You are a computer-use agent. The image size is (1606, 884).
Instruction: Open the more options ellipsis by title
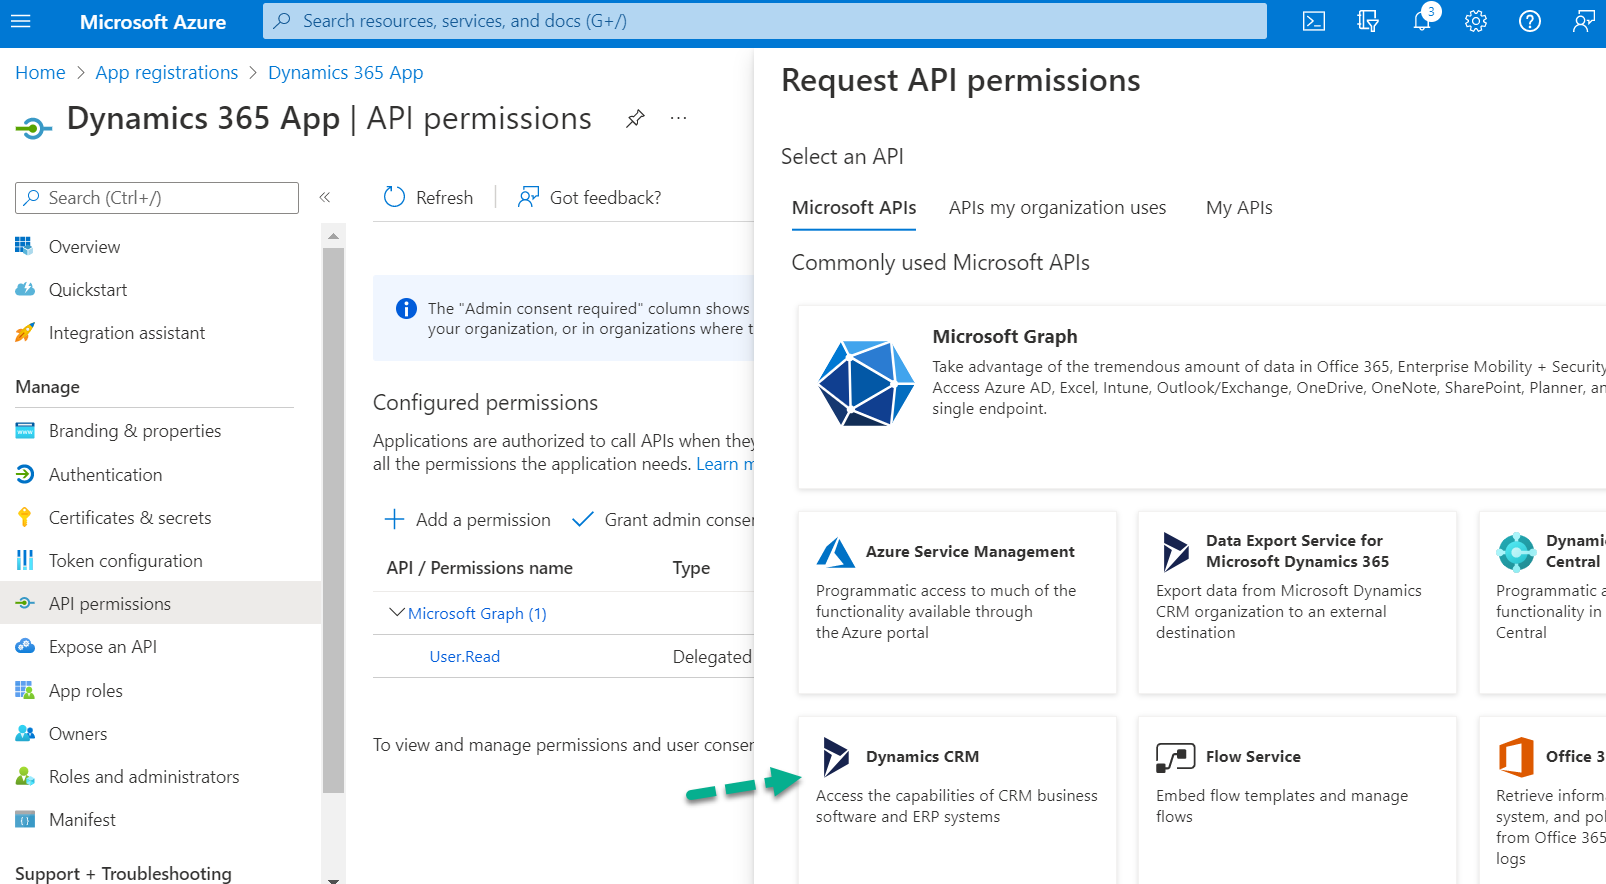click(x=679, y=118)
